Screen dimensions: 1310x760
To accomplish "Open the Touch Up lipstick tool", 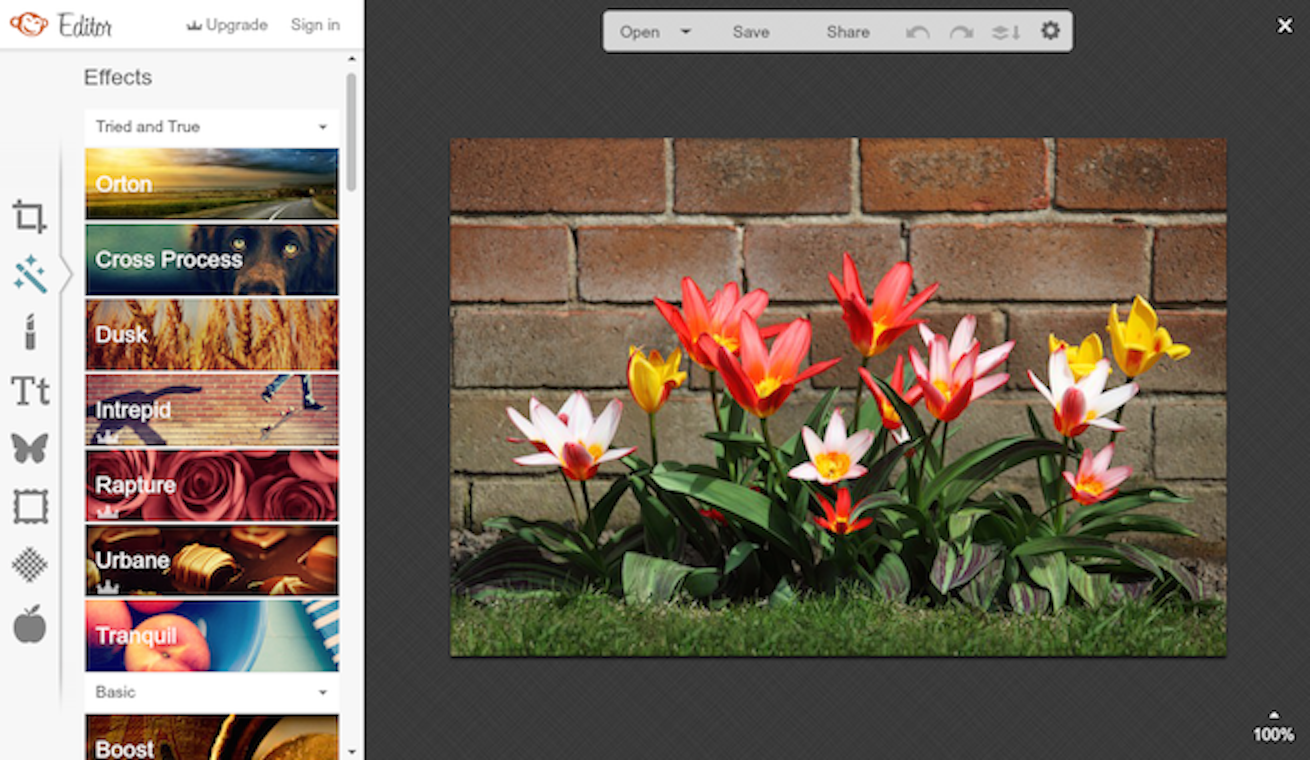I will tap(30, 332).
